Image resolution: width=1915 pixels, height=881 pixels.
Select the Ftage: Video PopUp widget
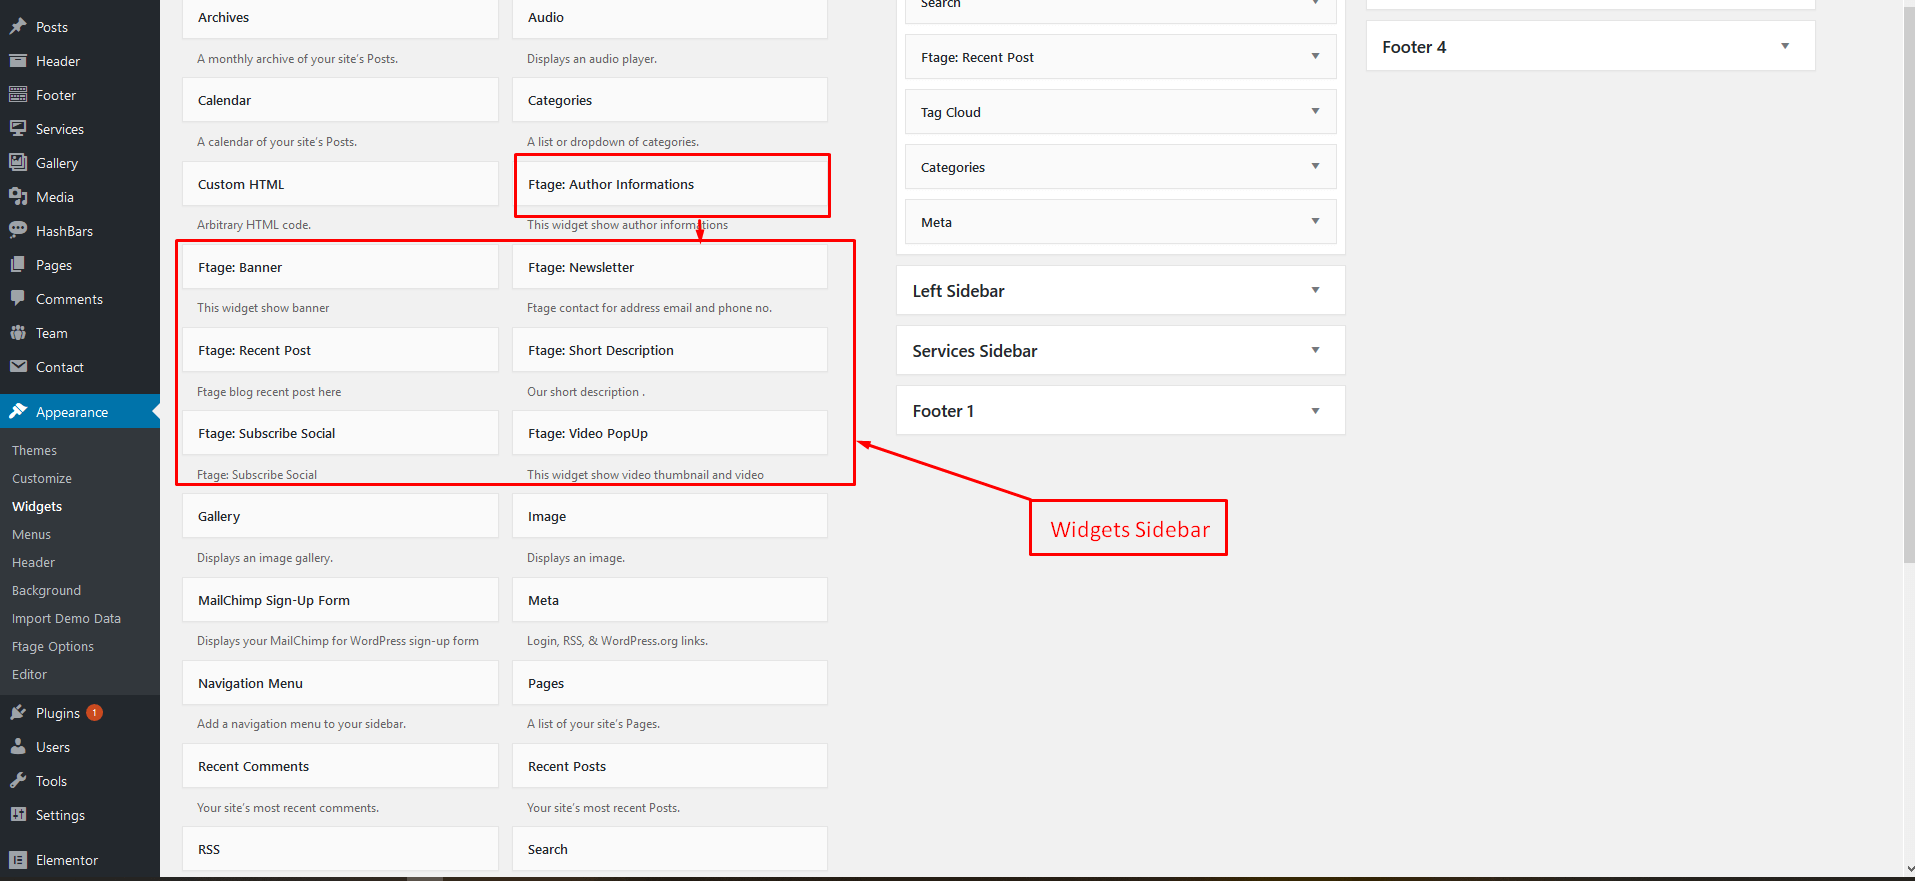pos(670,433)
